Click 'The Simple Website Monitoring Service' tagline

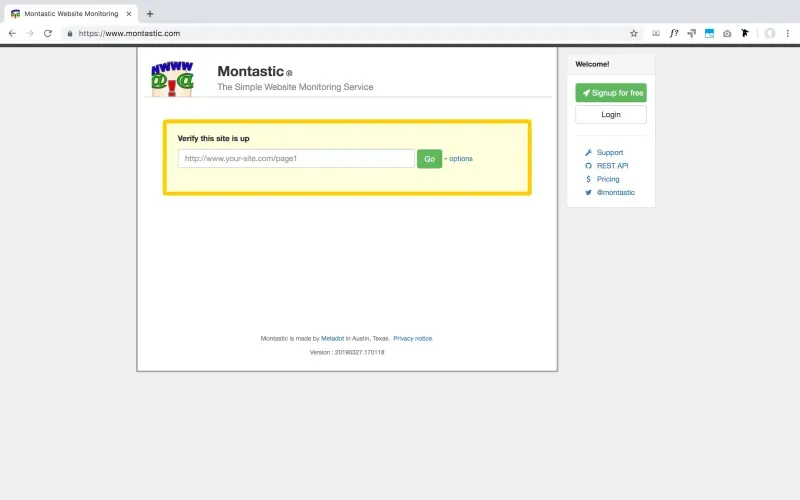click(295, 87)
